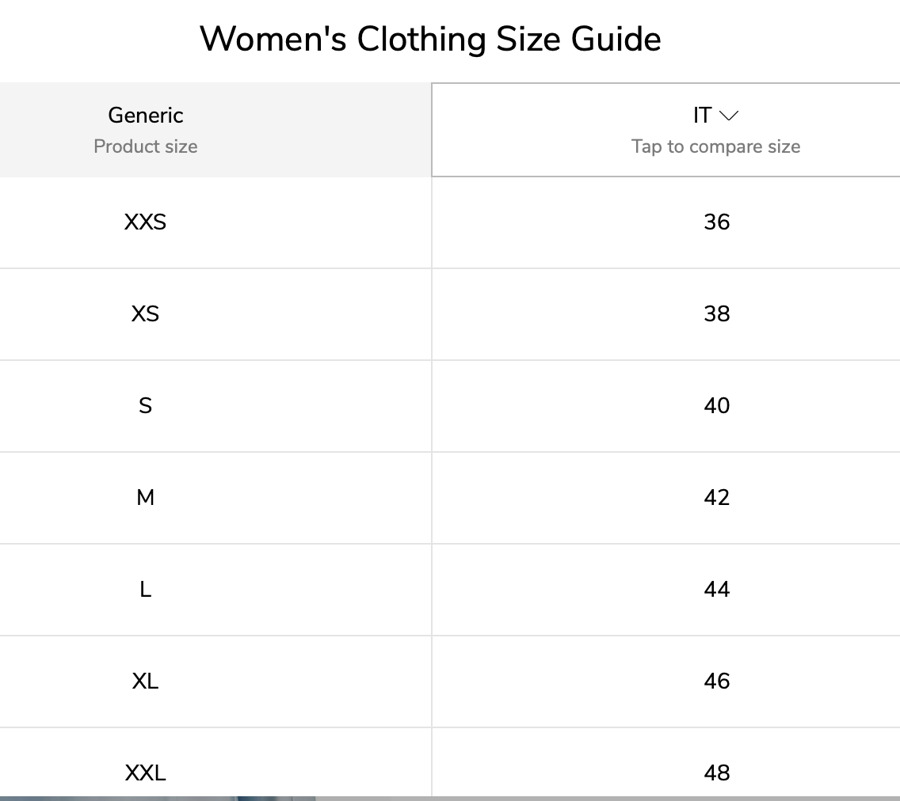Select IT size 38 cell
Viewport: 900px width, 801px height.
(x=717, y=314)
